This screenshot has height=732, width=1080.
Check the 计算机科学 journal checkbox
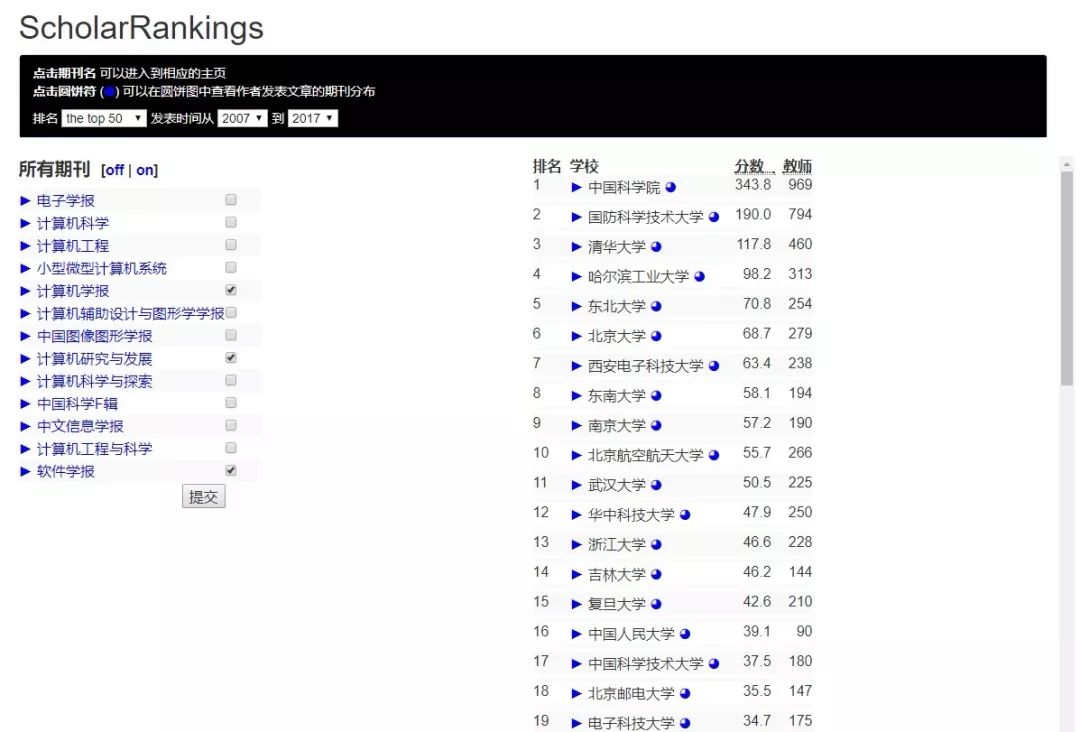[x=231, y=222]
